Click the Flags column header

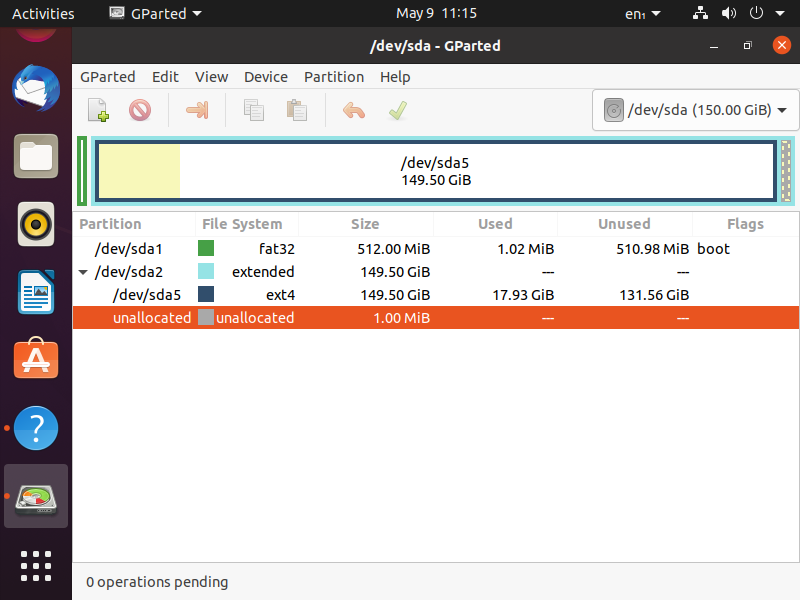point(745,224)
